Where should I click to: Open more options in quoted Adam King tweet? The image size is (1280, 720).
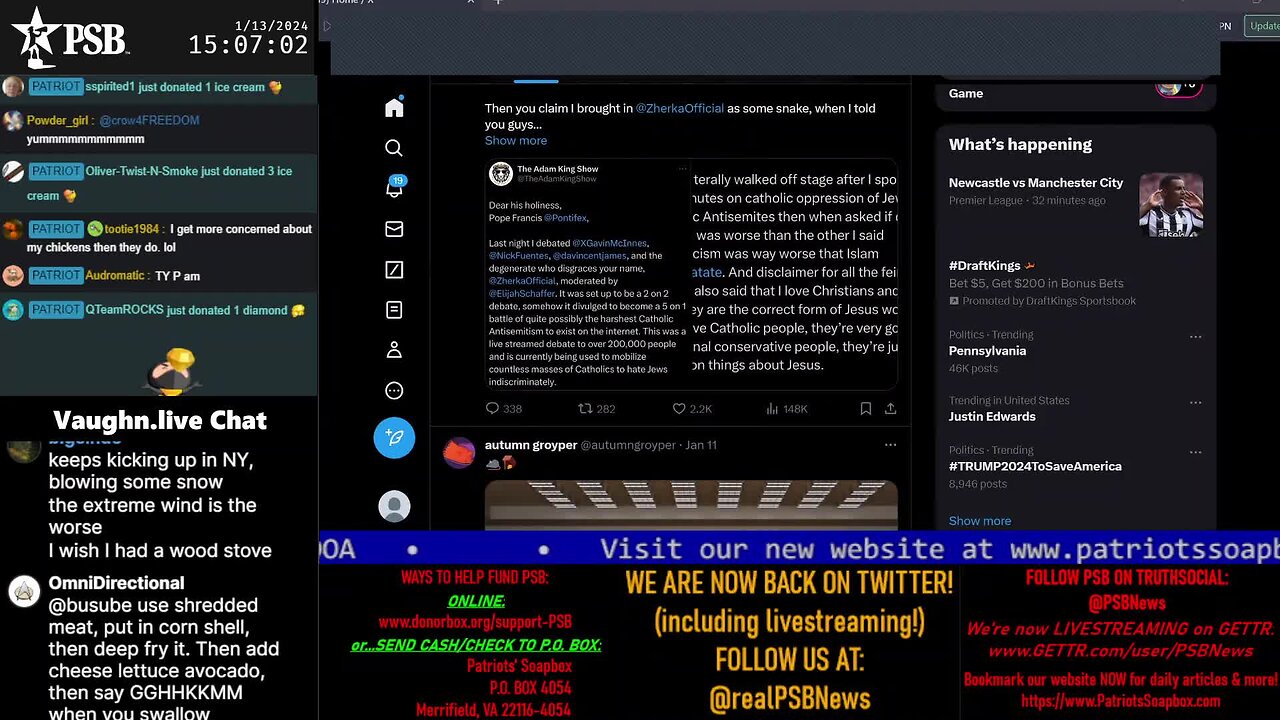(x=683, y=168)
